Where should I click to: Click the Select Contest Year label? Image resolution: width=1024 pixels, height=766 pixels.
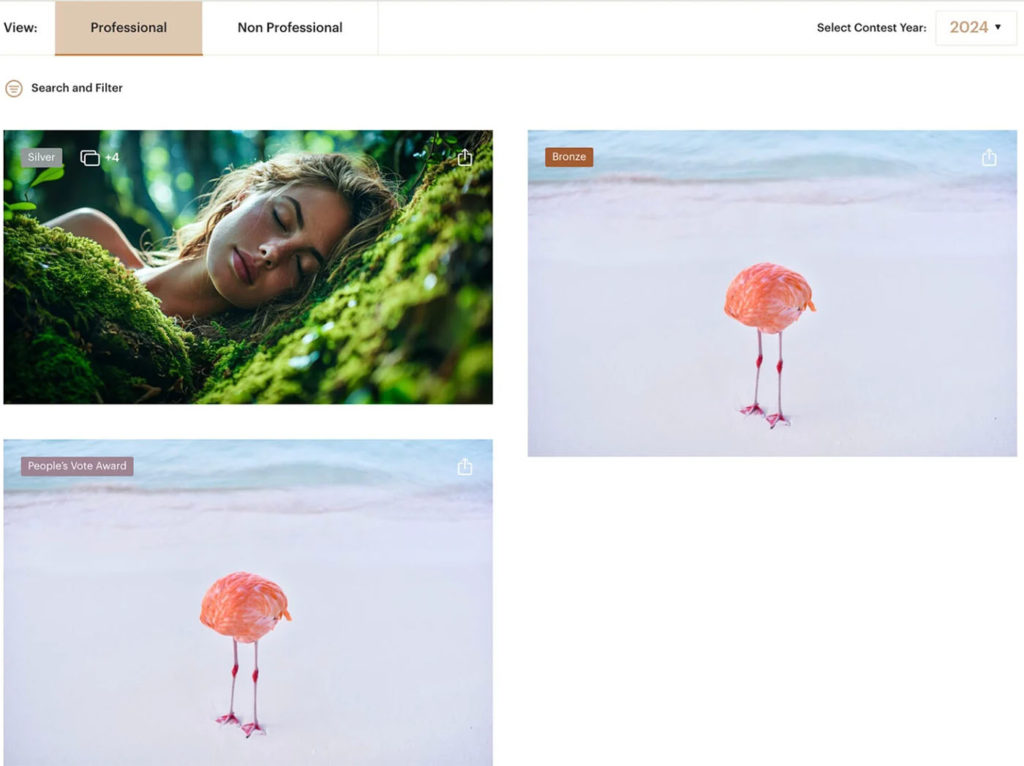[871, 28]
